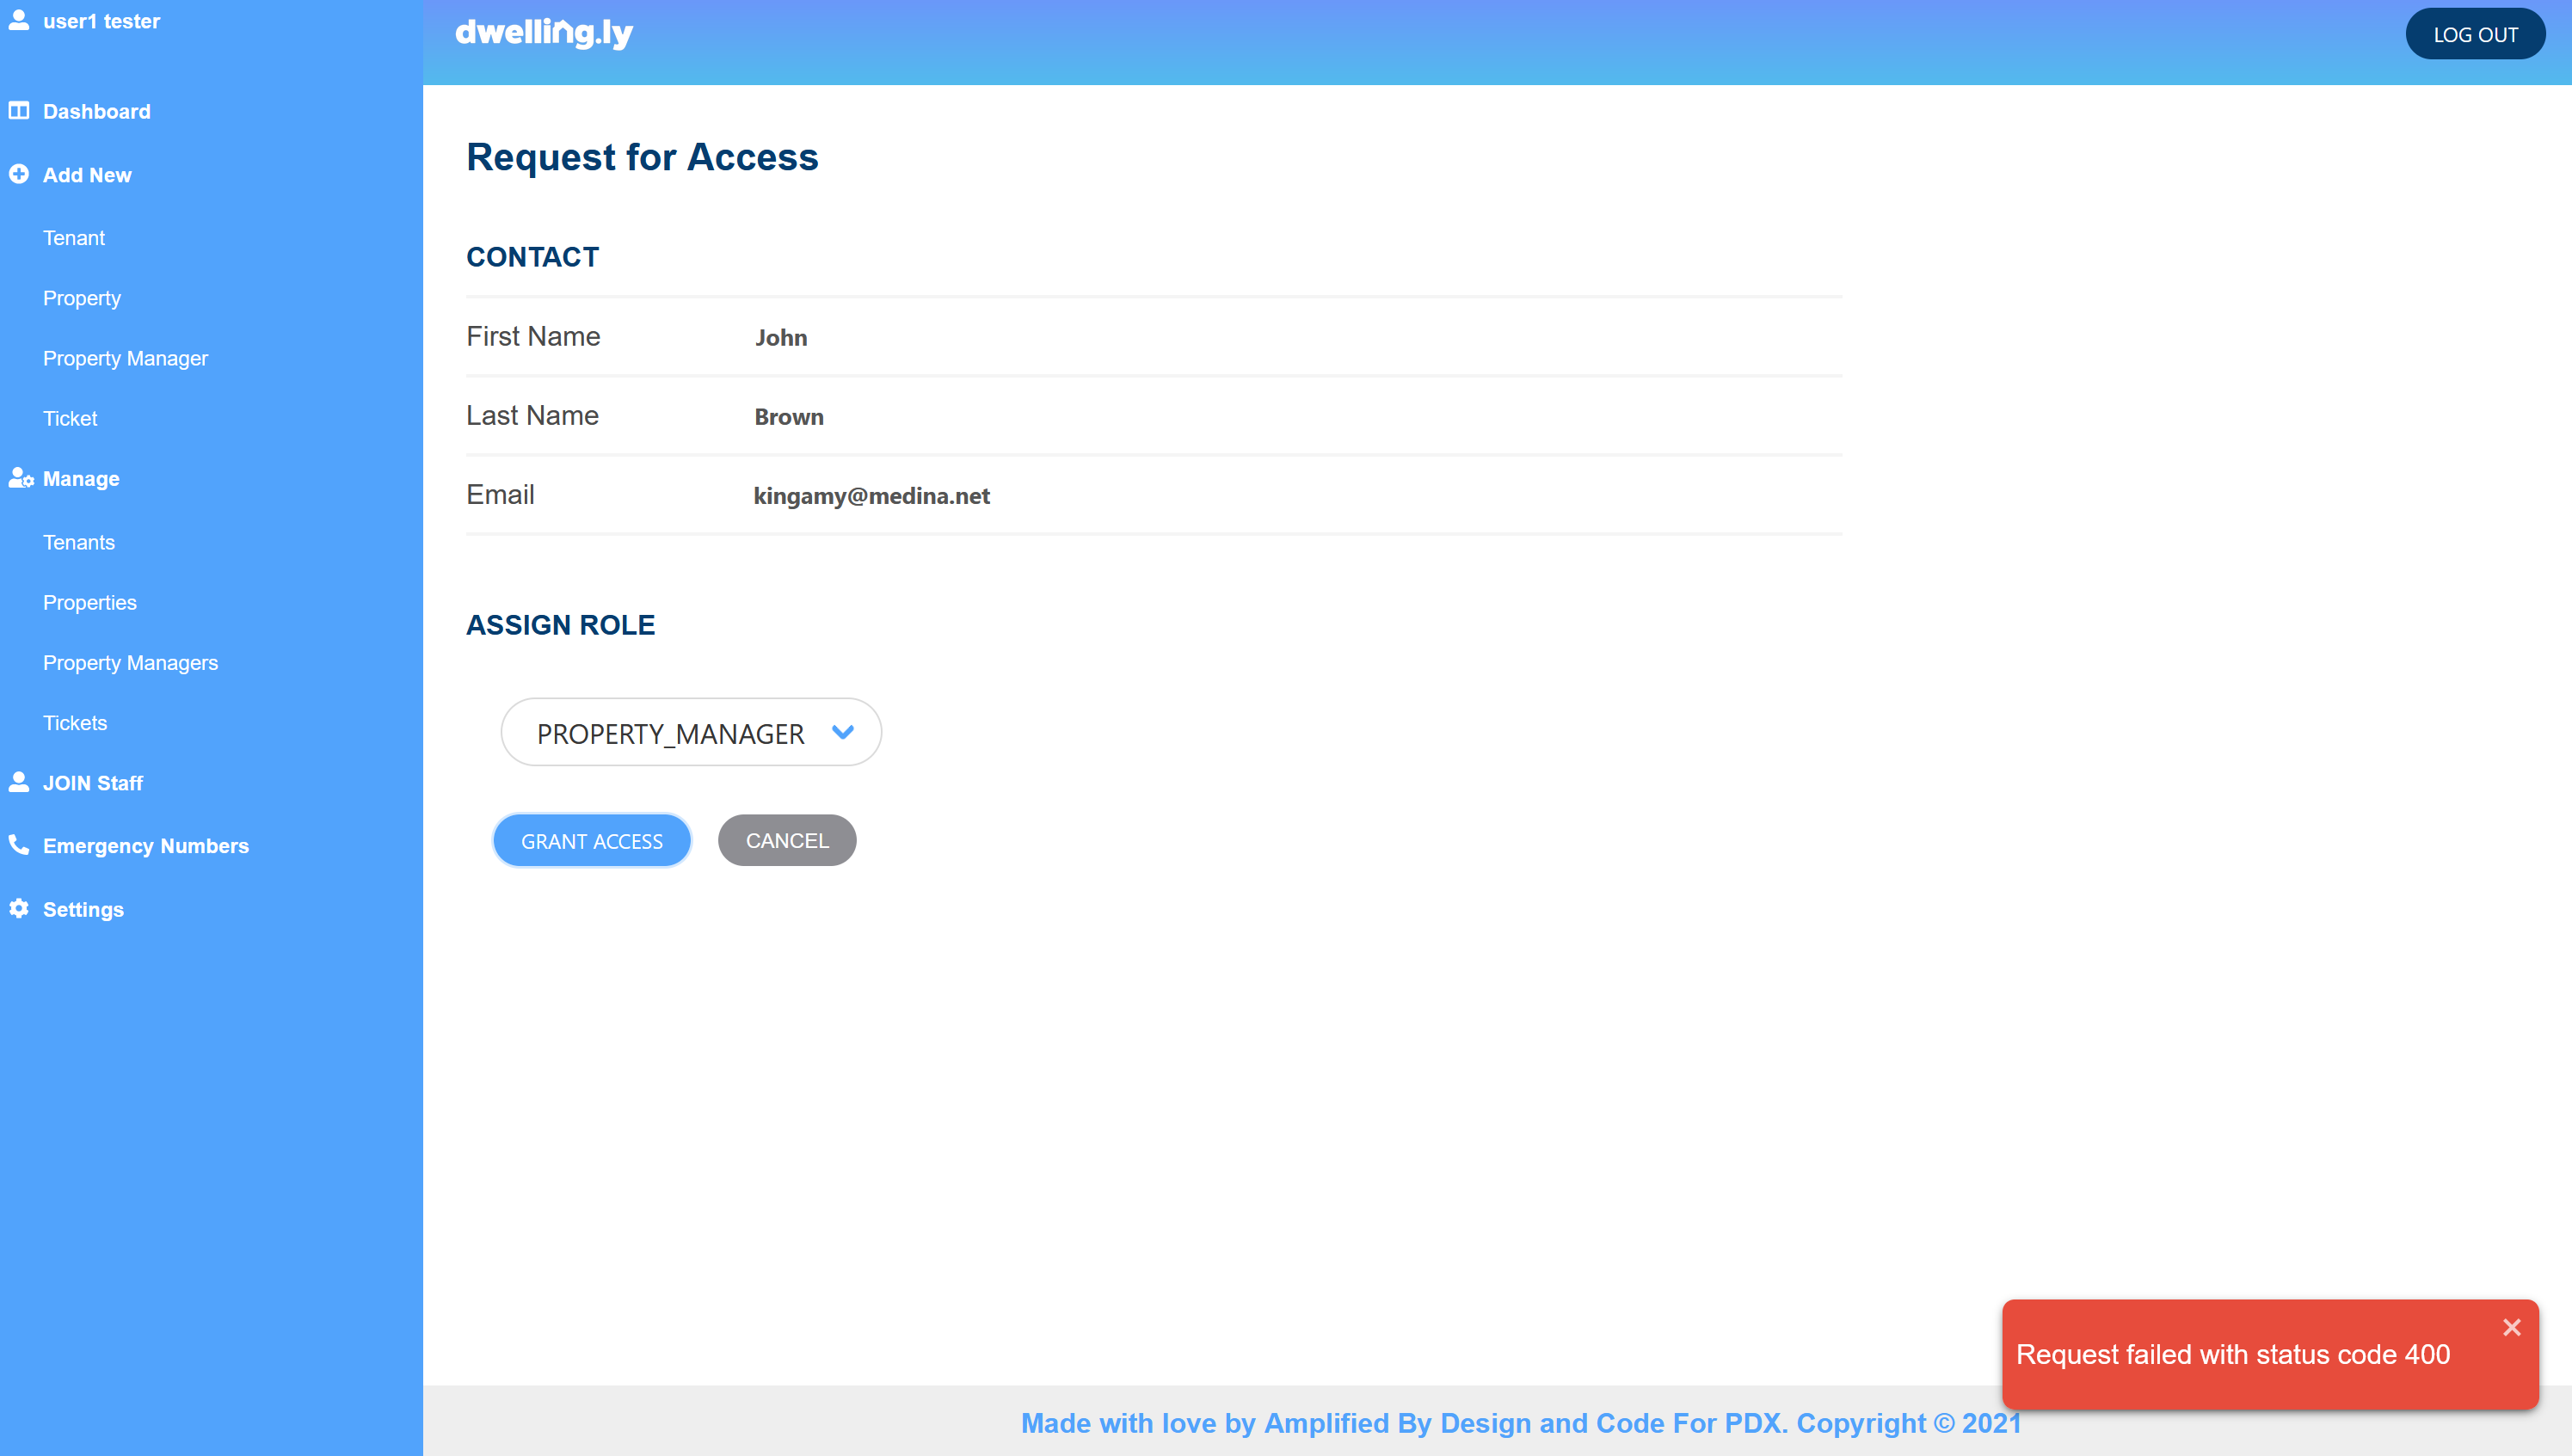Image resolution: width=2572 pixels, height=1456 pixels.
Task: Select Property Manager under Add New
Action: (125, 358)
